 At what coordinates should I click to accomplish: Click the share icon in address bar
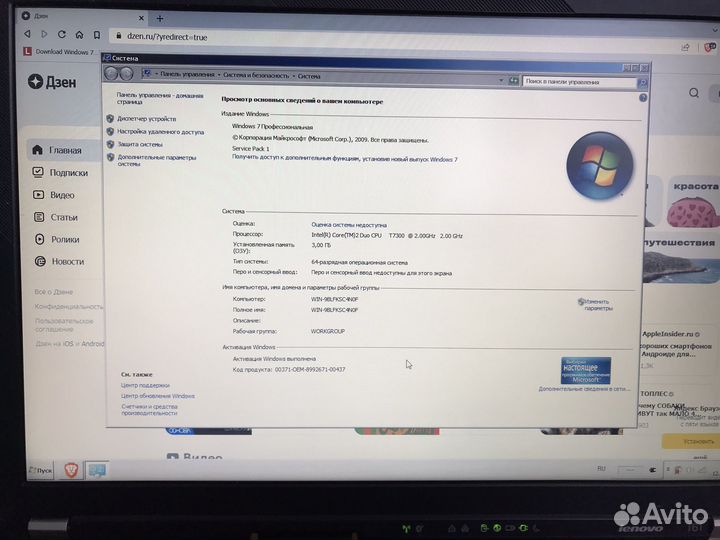pyautogui.click(x=685, y=47)
